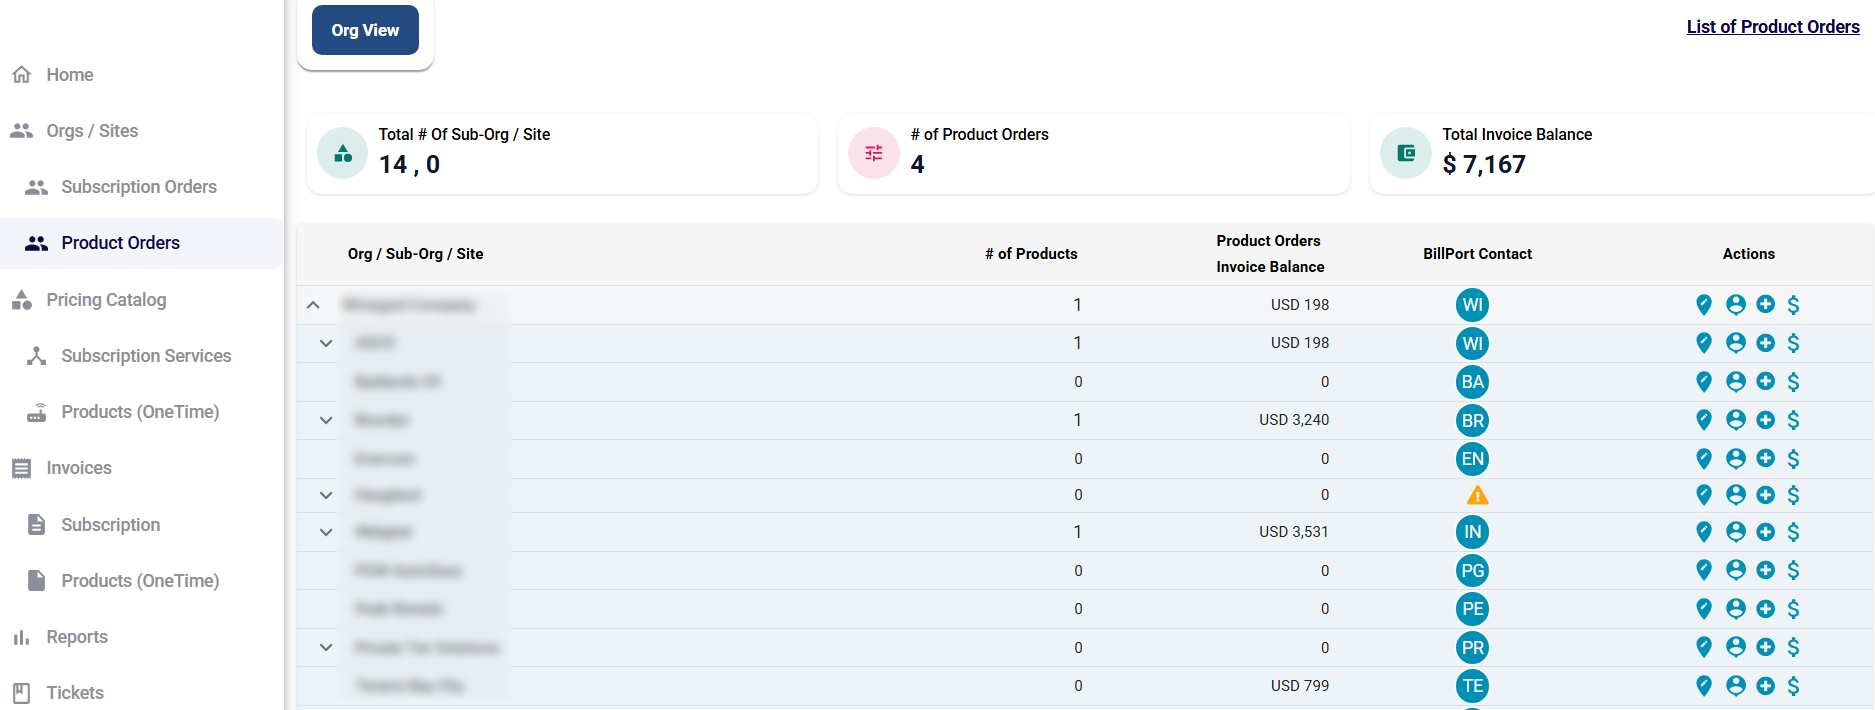Click the plus icon in the USD 3,531 row
The image size is (1875, 710).
[x=1765, y=532]
